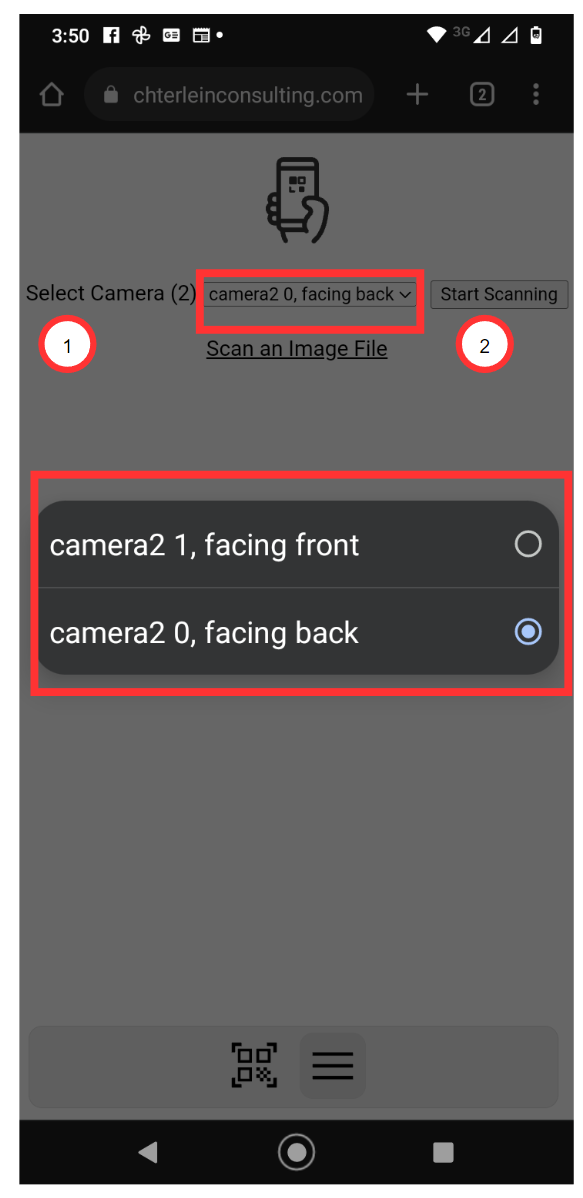Viewport: 583px width, 1198px height.
Task: Open the Select Camera dropdown
Action: (309, 294)
